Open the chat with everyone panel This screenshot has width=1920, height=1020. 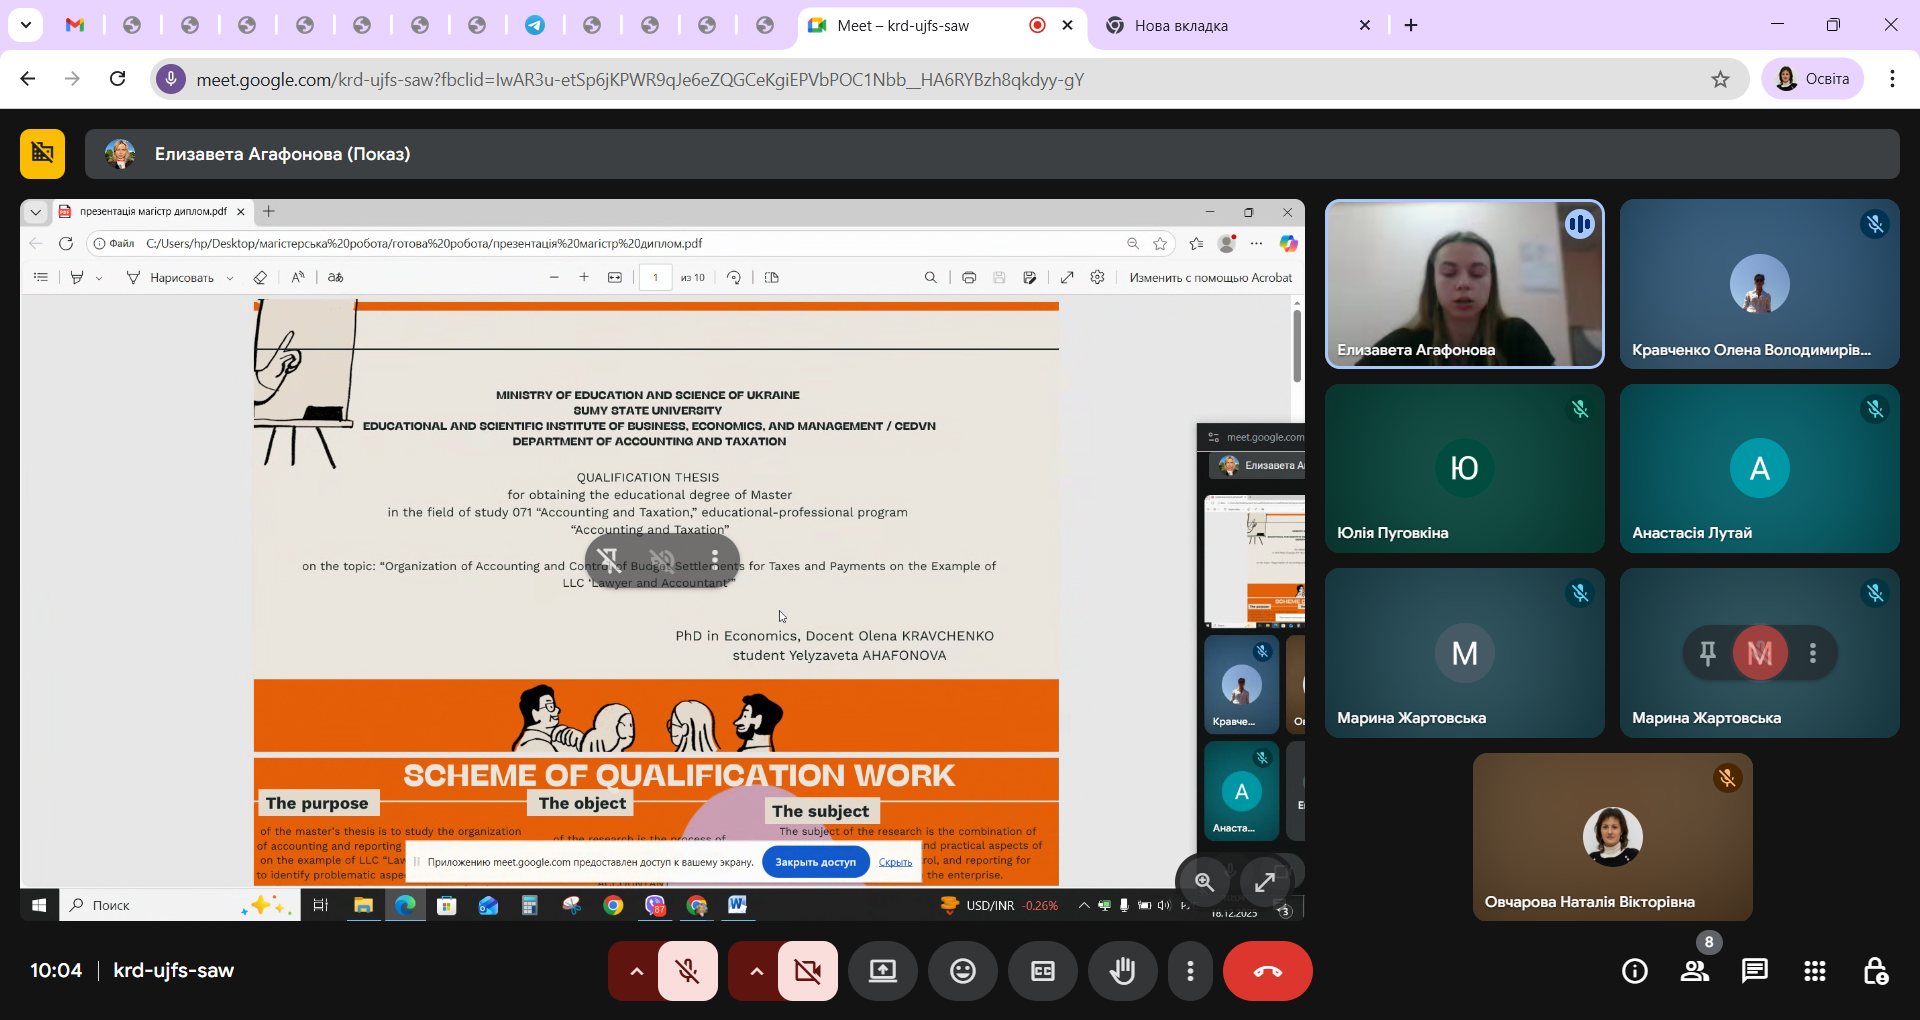pyautogui.click(x=1755, y=971)
